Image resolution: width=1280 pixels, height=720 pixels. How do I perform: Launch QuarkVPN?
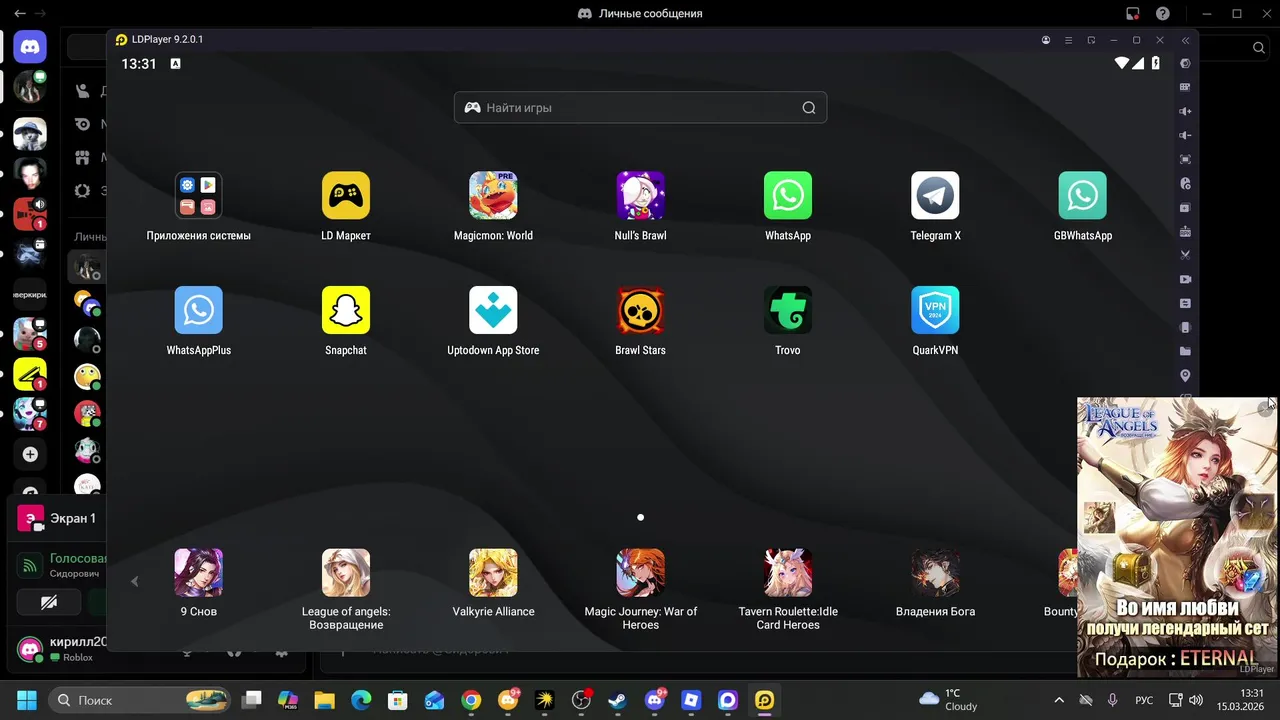point(935,310)
